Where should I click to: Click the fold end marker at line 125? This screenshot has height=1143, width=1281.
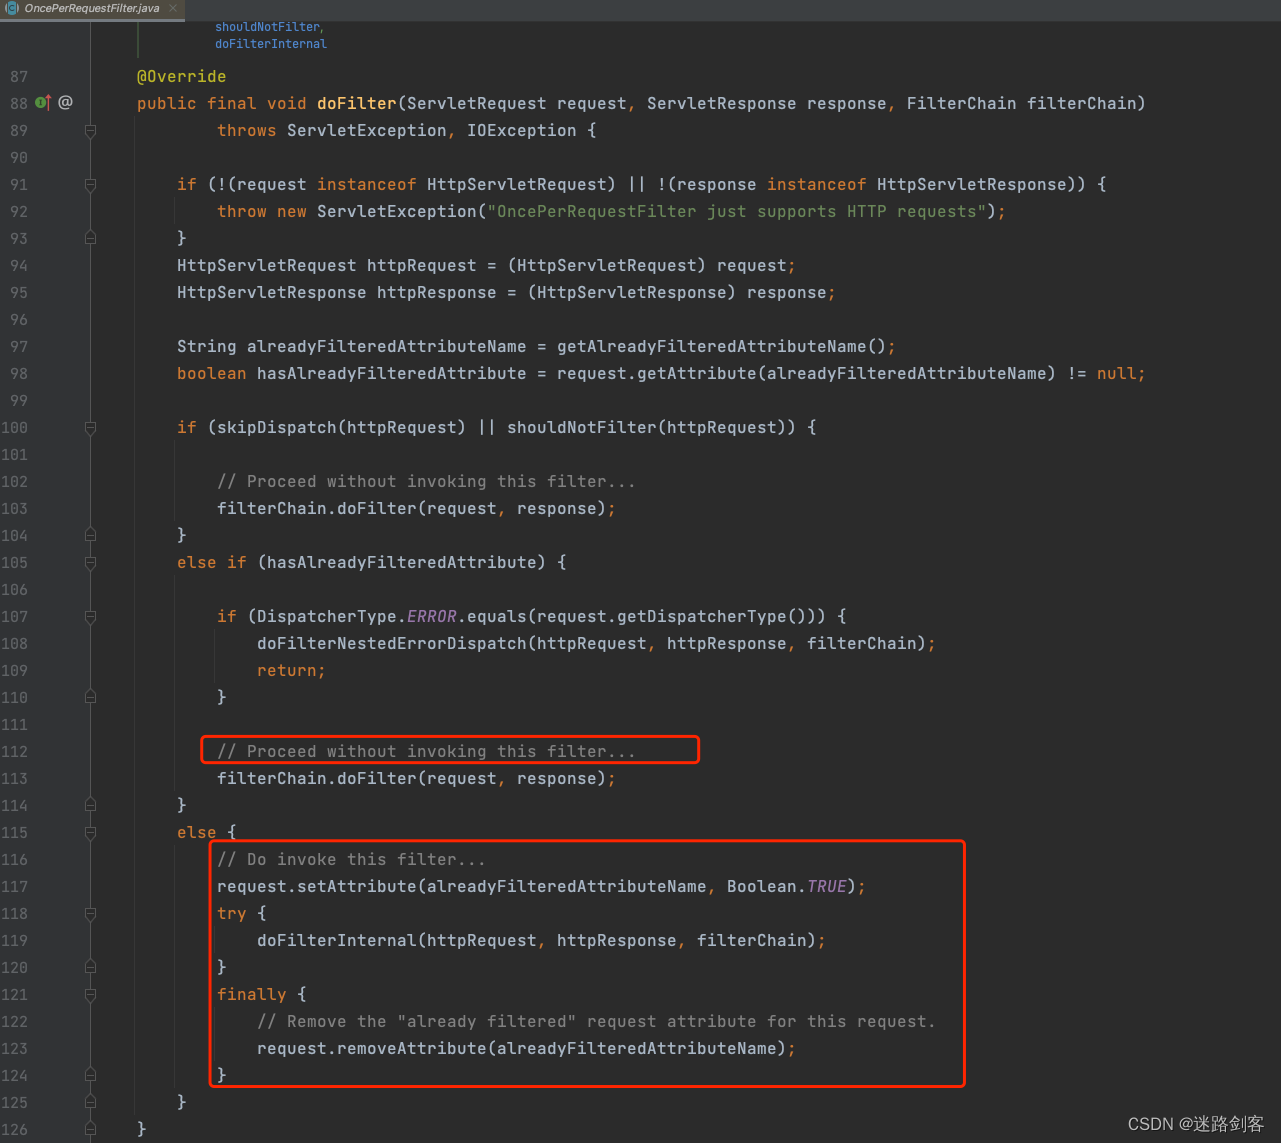coord(90,1102)
